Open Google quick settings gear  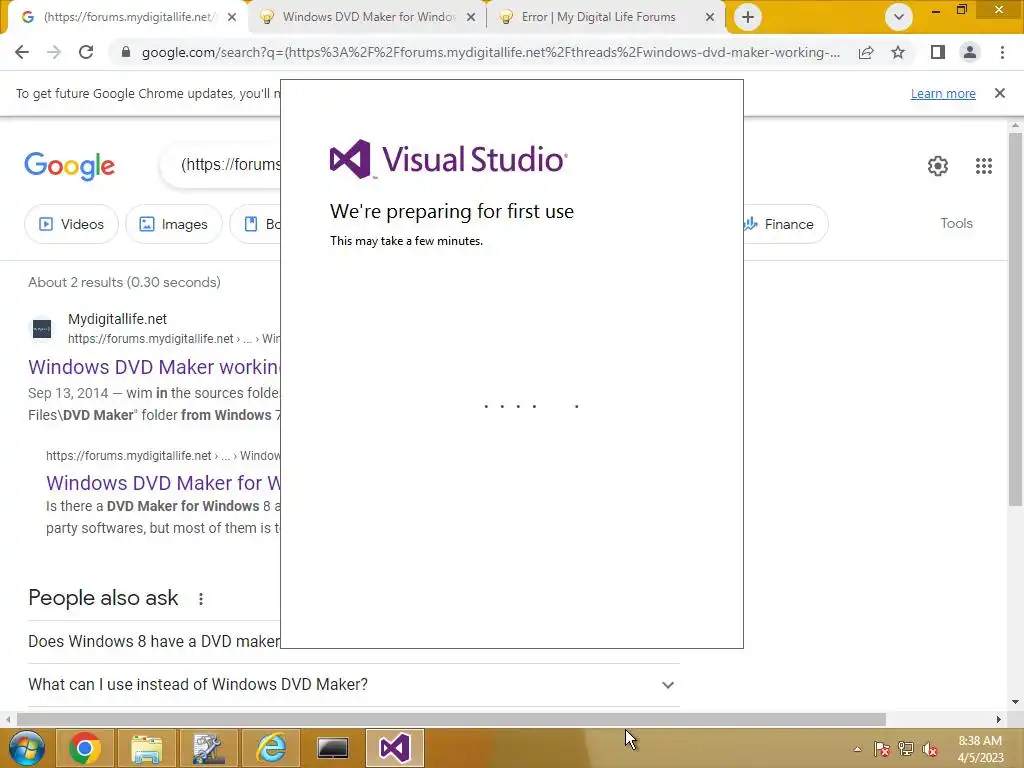pos(938,166)
